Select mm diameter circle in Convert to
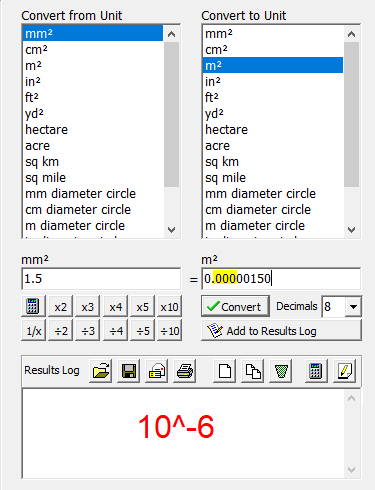 273,193
